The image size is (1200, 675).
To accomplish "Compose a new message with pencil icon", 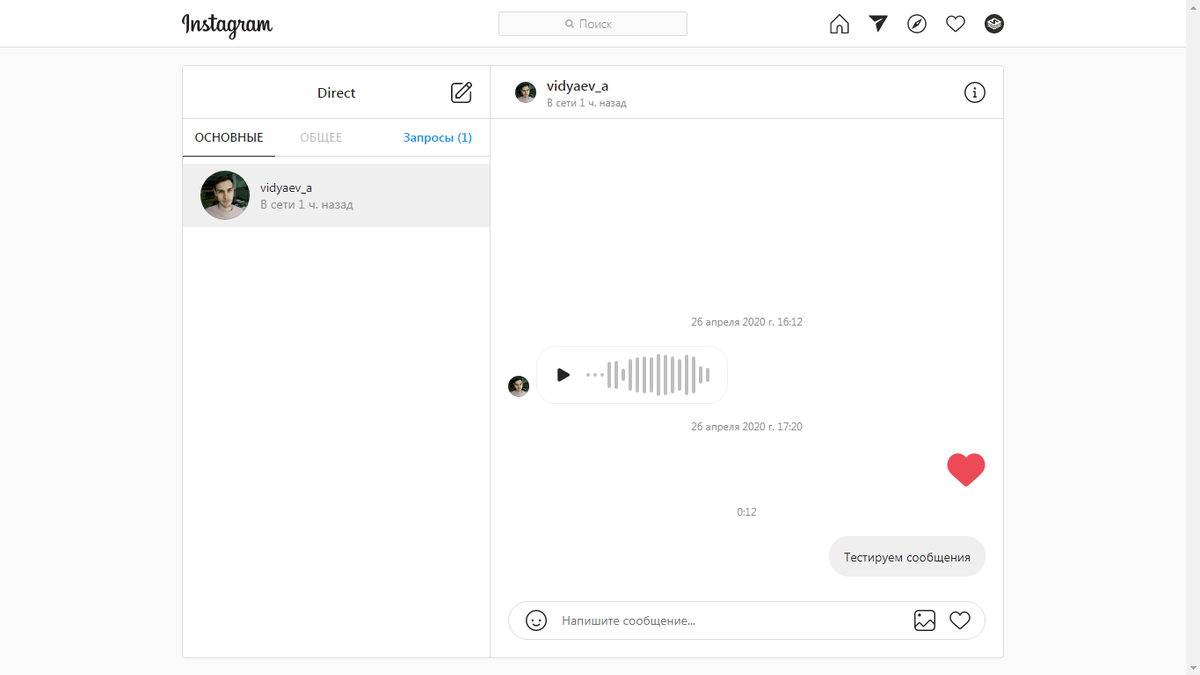I will (x=461, y=93).
